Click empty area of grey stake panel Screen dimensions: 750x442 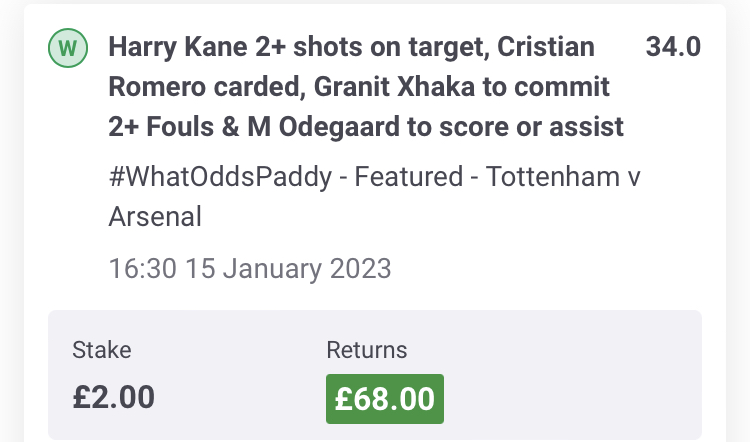574,376
